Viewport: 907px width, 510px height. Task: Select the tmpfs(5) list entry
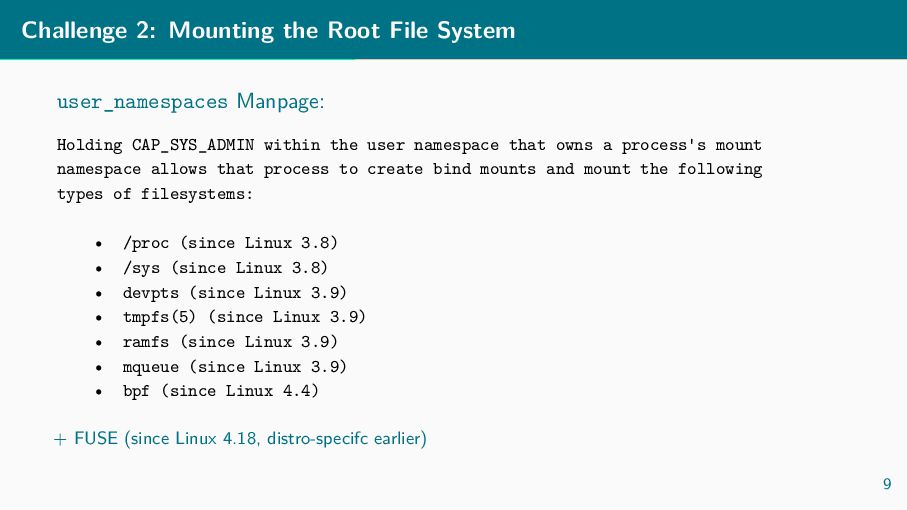pyautogui.click(x=244, y=317)
